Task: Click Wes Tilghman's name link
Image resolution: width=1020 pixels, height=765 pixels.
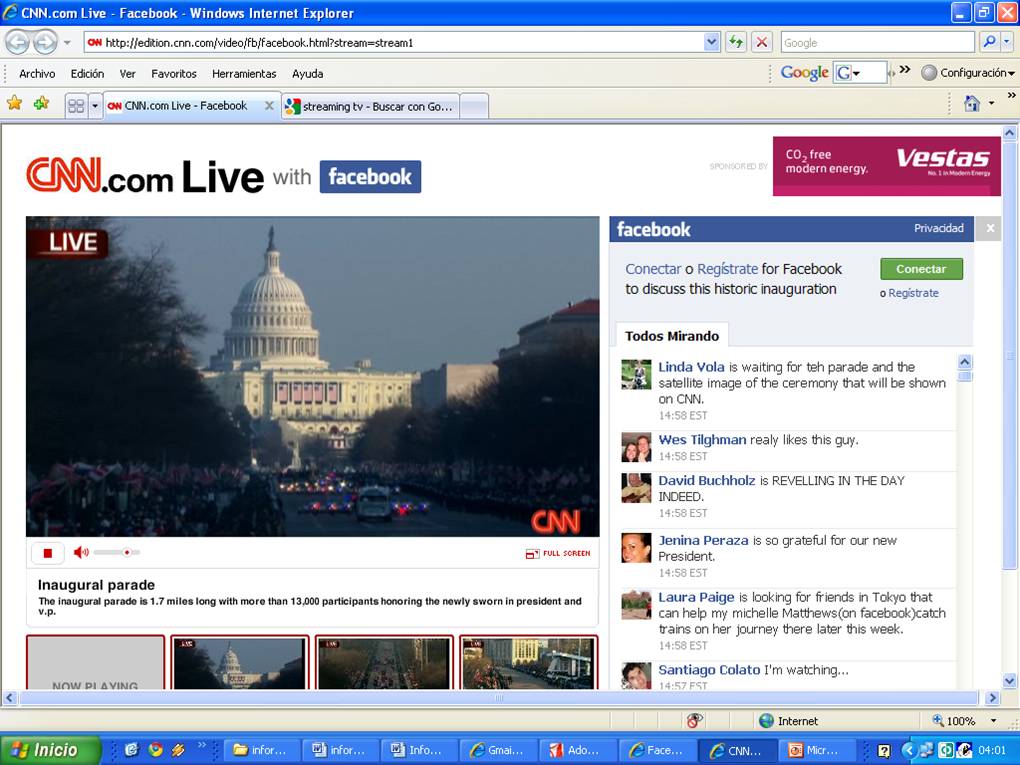Action: (702, 440)
